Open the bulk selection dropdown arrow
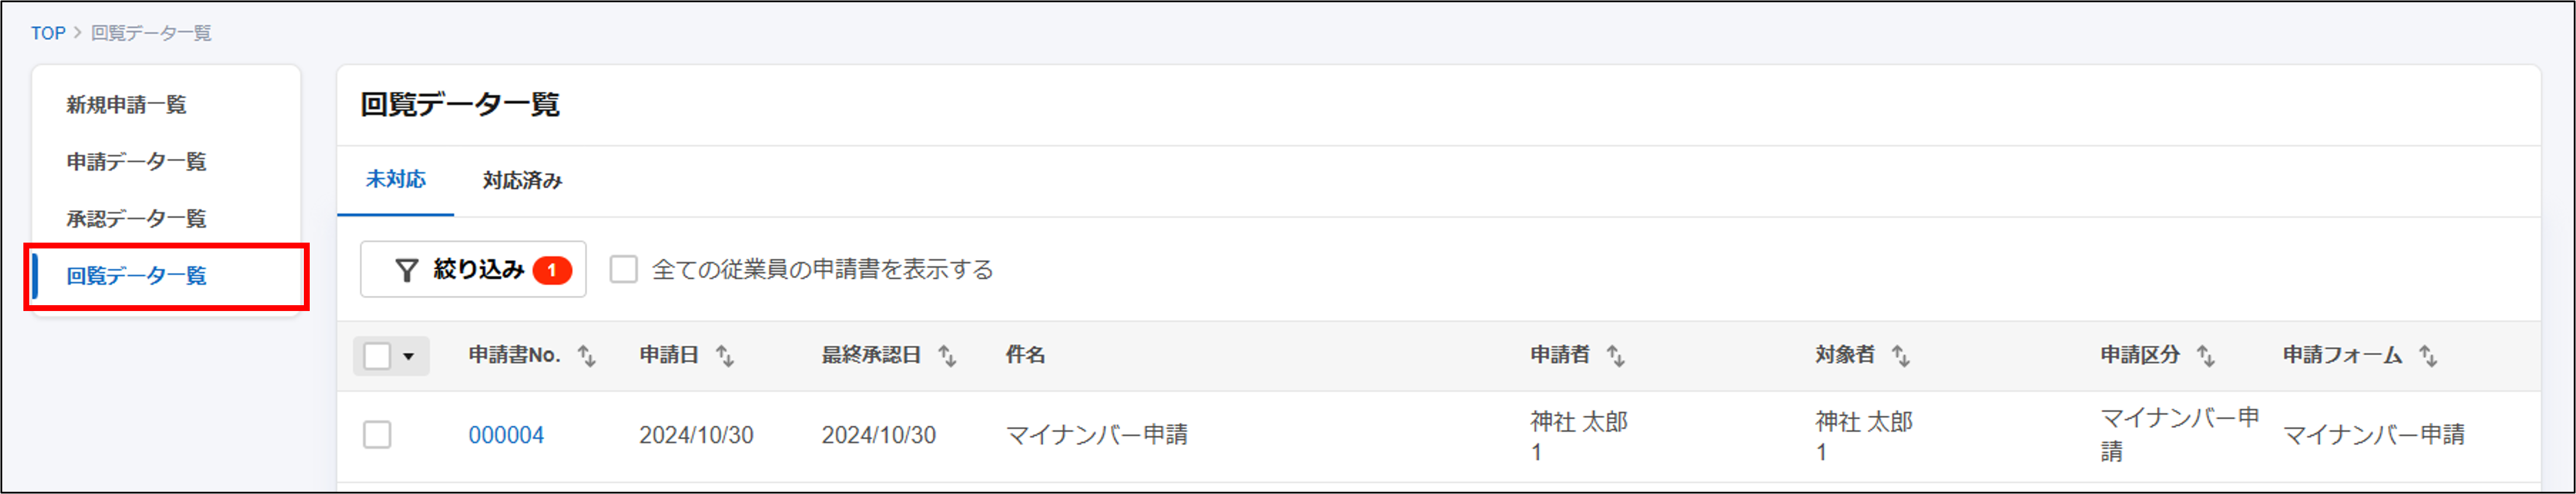Viewport: 2576px width, 494px height. 408,357
